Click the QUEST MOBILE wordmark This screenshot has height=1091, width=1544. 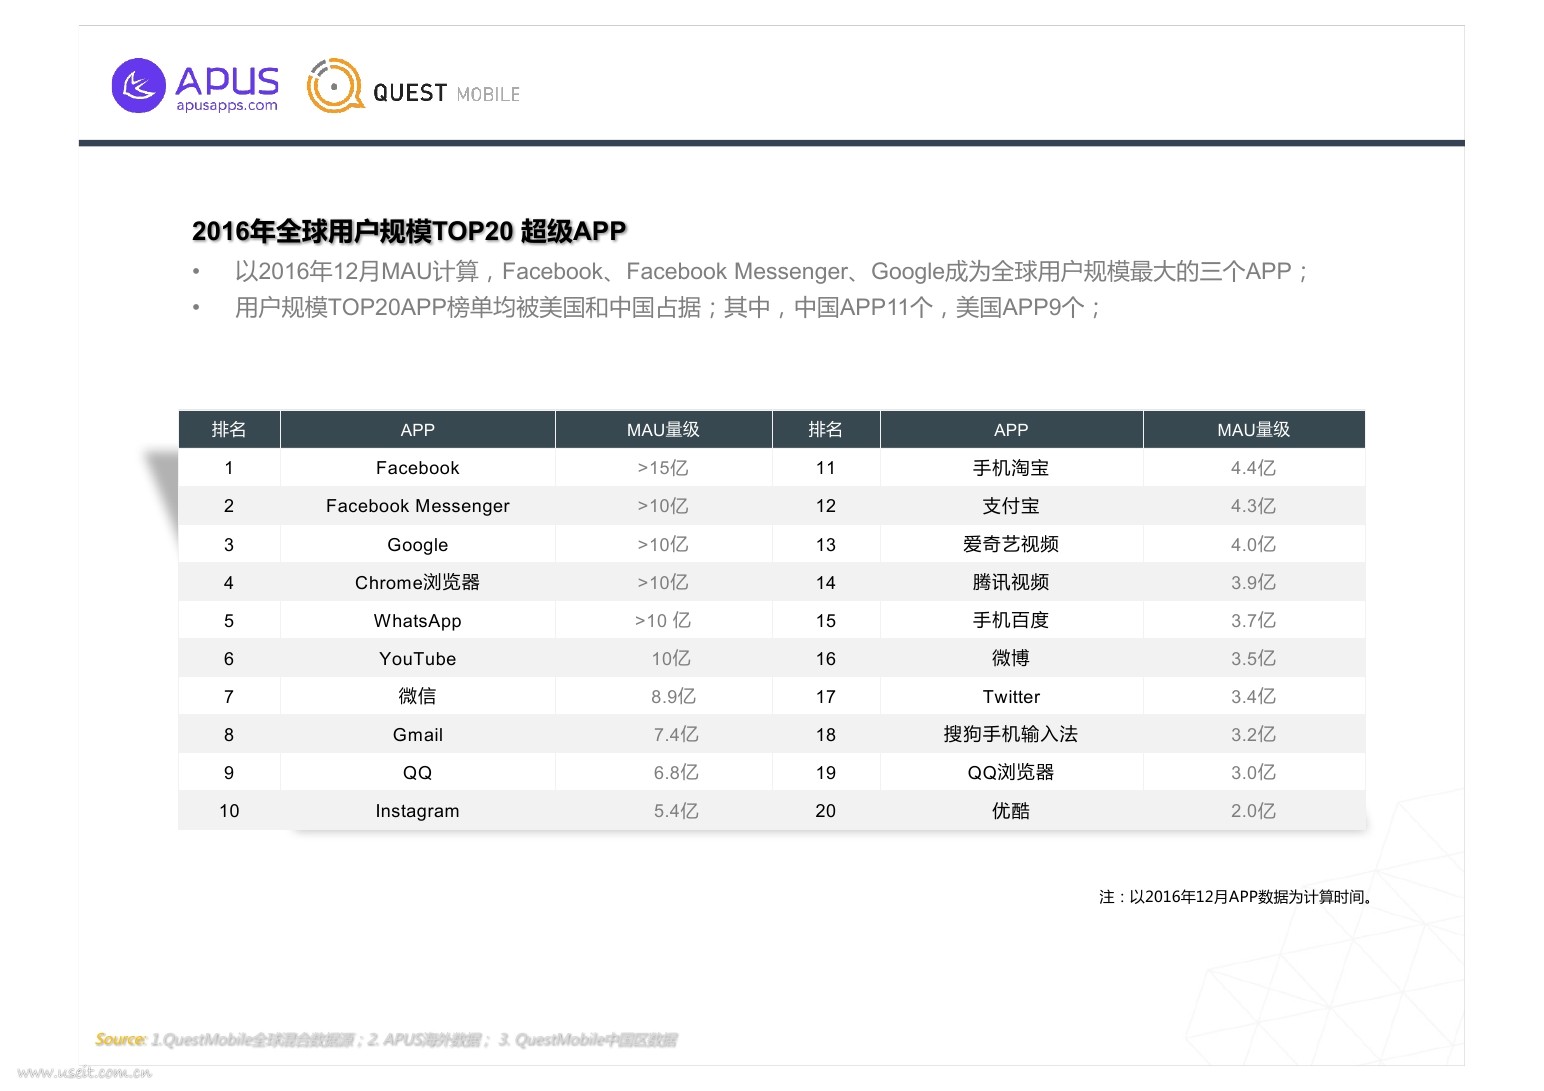tap(446, 93)
